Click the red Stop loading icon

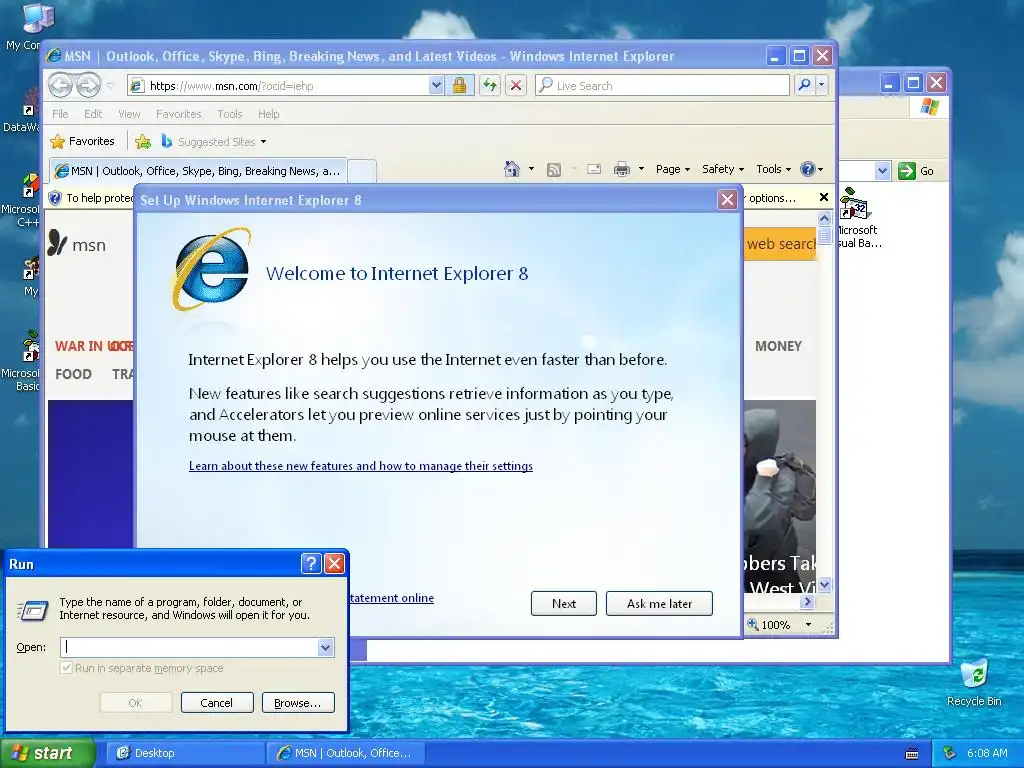(516, 86)
